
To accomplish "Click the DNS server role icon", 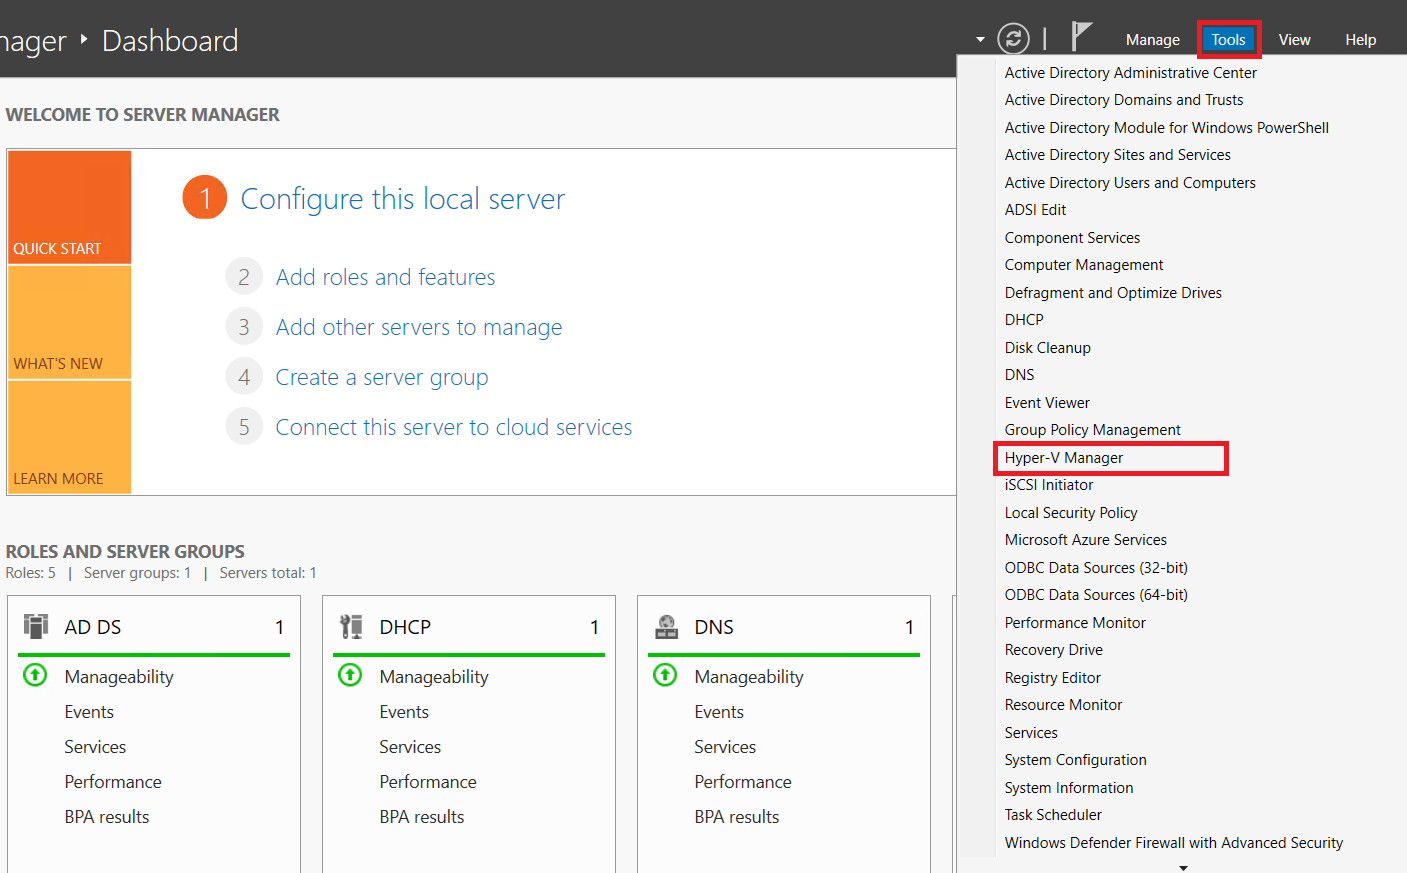I will [x=665, y=625].
